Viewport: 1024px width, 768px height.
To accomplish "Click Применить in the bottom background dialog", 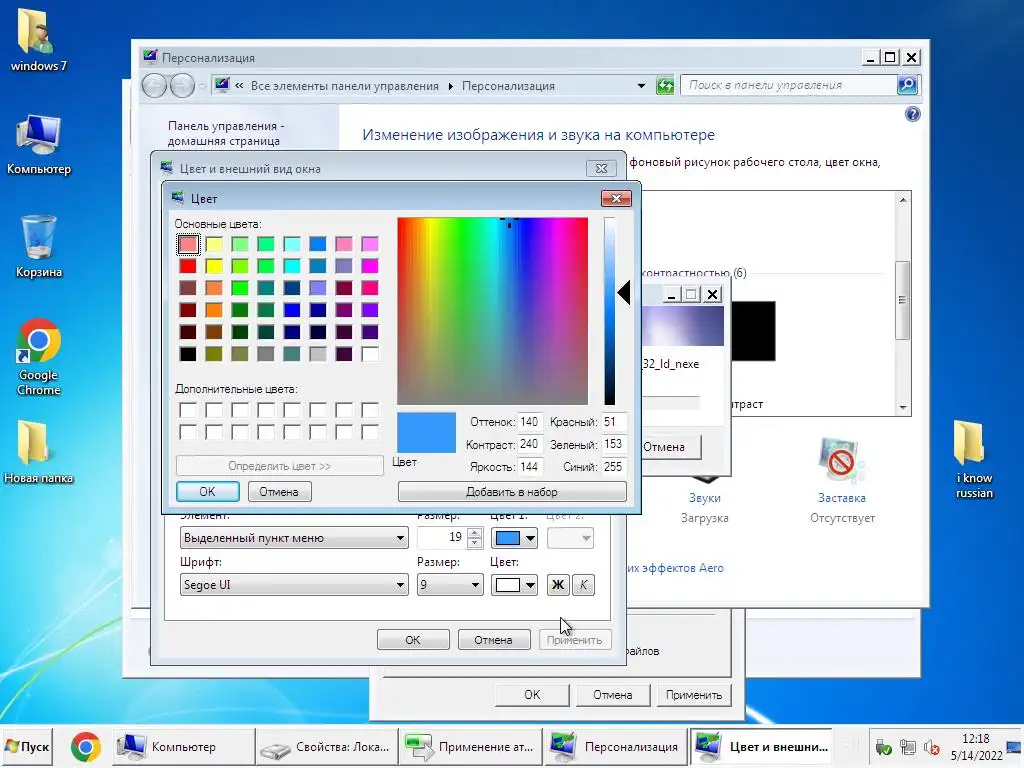I will pos(694,695).
